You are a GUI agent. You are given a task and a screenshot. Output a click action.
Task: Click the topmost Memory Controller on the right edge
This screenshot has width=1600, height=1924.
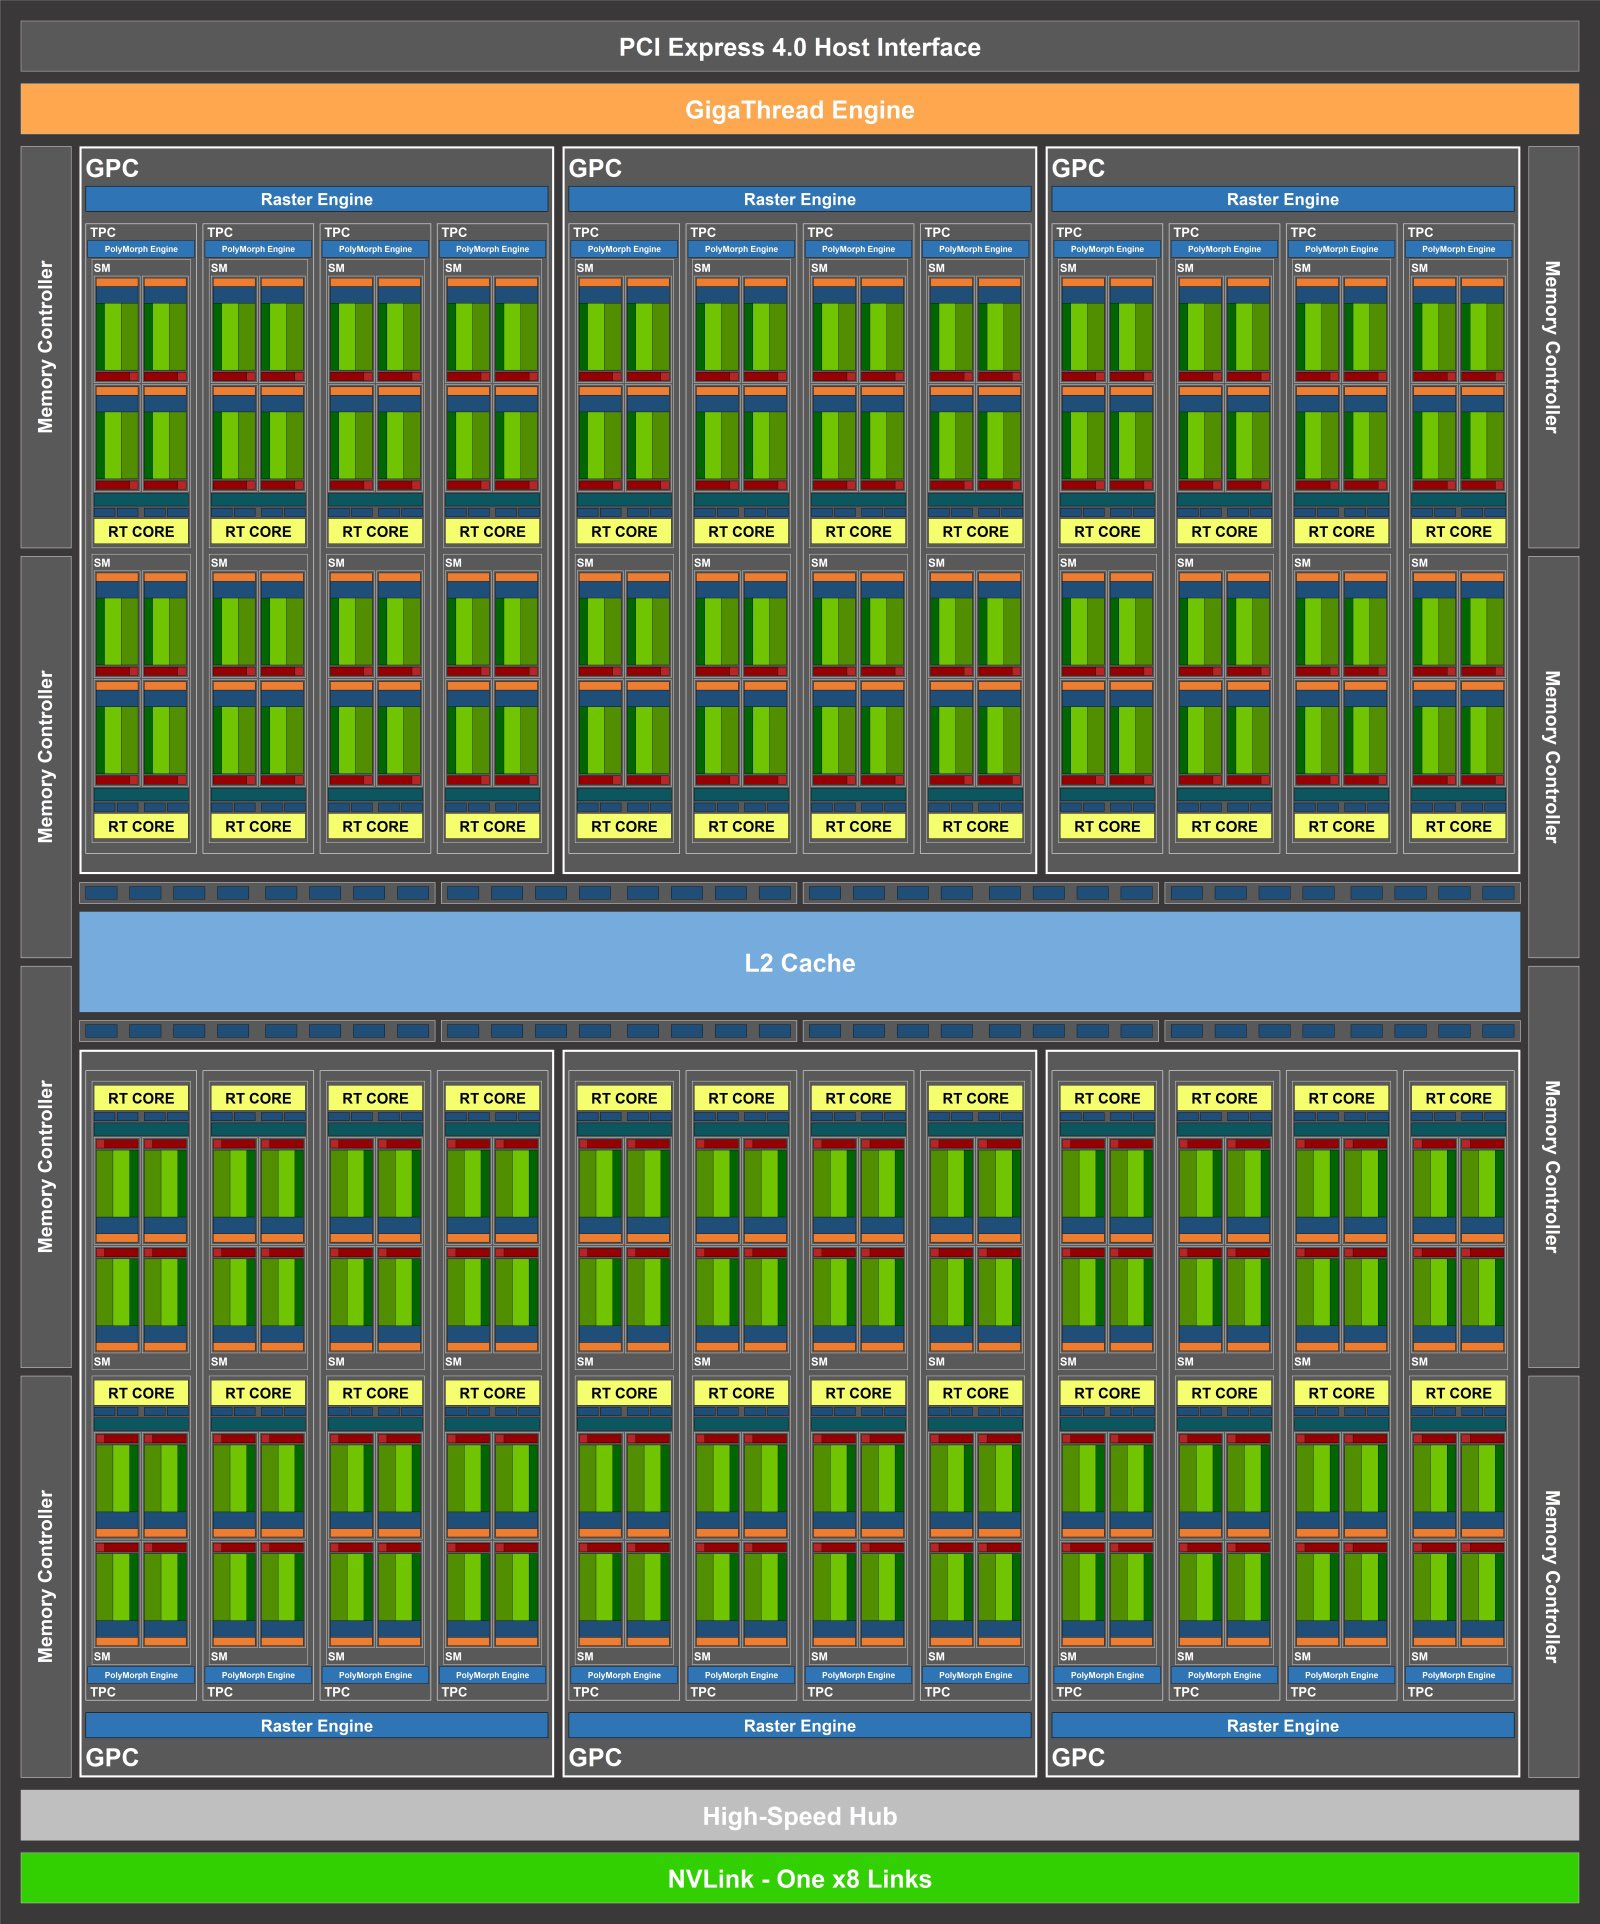[x=1553, y=347]
